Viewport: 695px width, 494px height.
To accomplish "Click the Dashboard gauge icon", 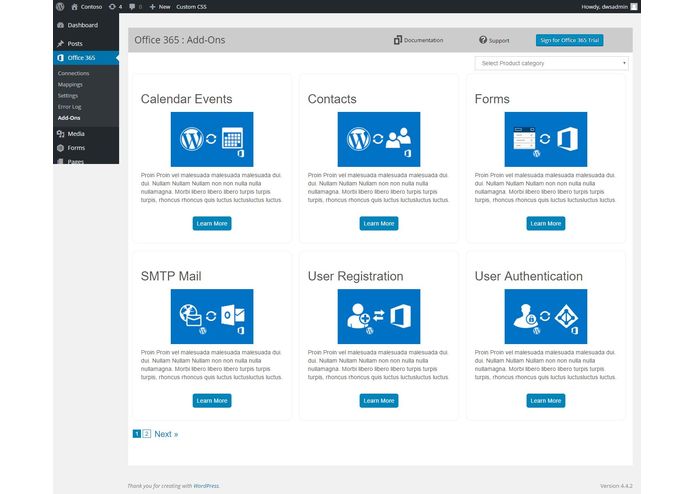I will [61, 25].
